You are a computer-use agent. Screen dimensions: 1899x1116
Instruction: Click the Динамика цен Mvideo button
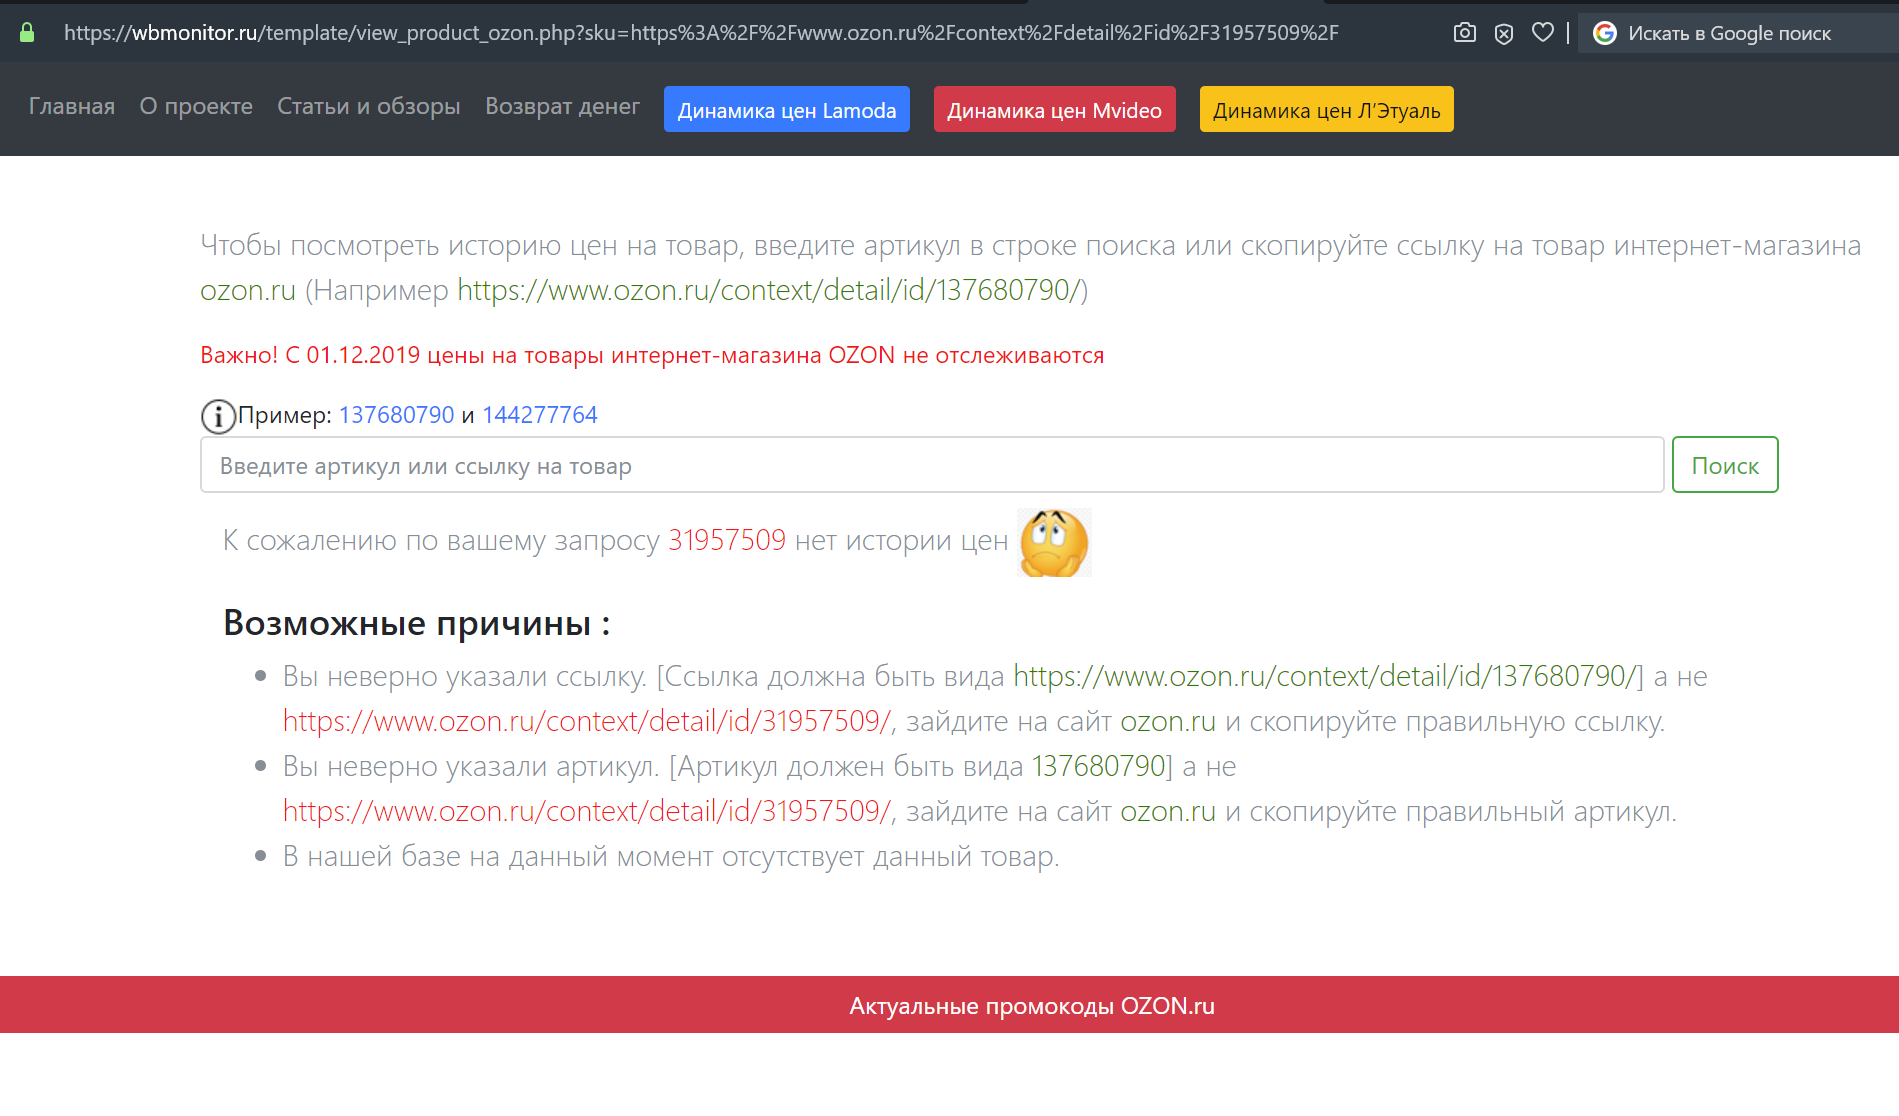pos(1054,109)
